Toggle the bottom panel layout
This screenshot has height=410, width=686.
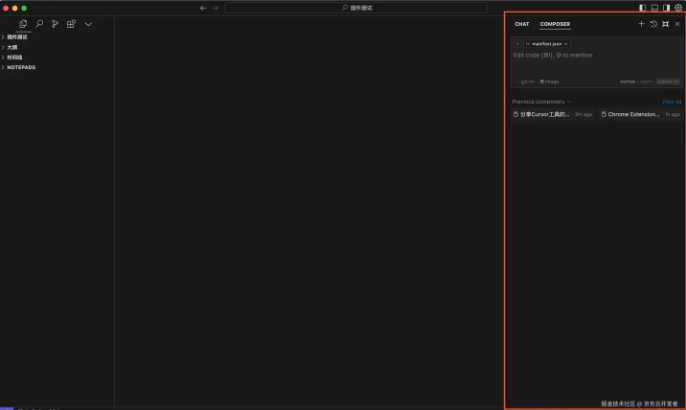tap(655, 8)
